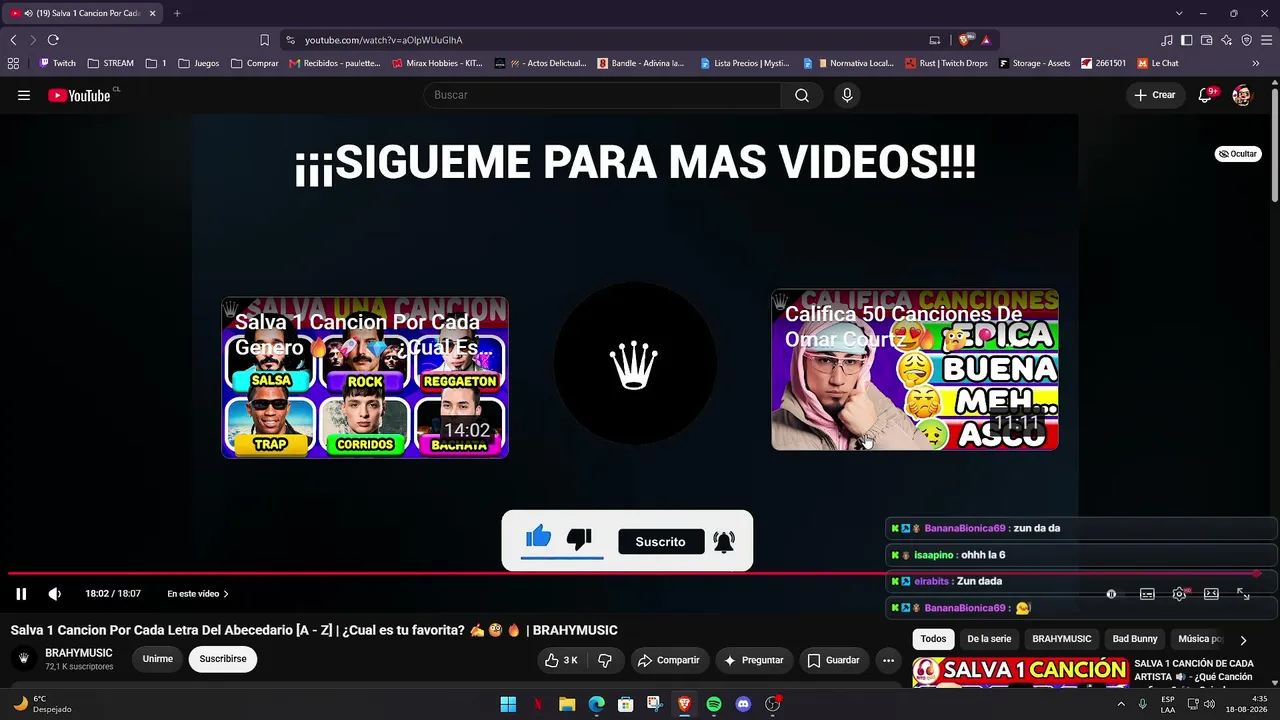The height and width of the screenshot is (720, 1280).
Task: Open Spotify from the taskbar
Action: tap(714, 704)
